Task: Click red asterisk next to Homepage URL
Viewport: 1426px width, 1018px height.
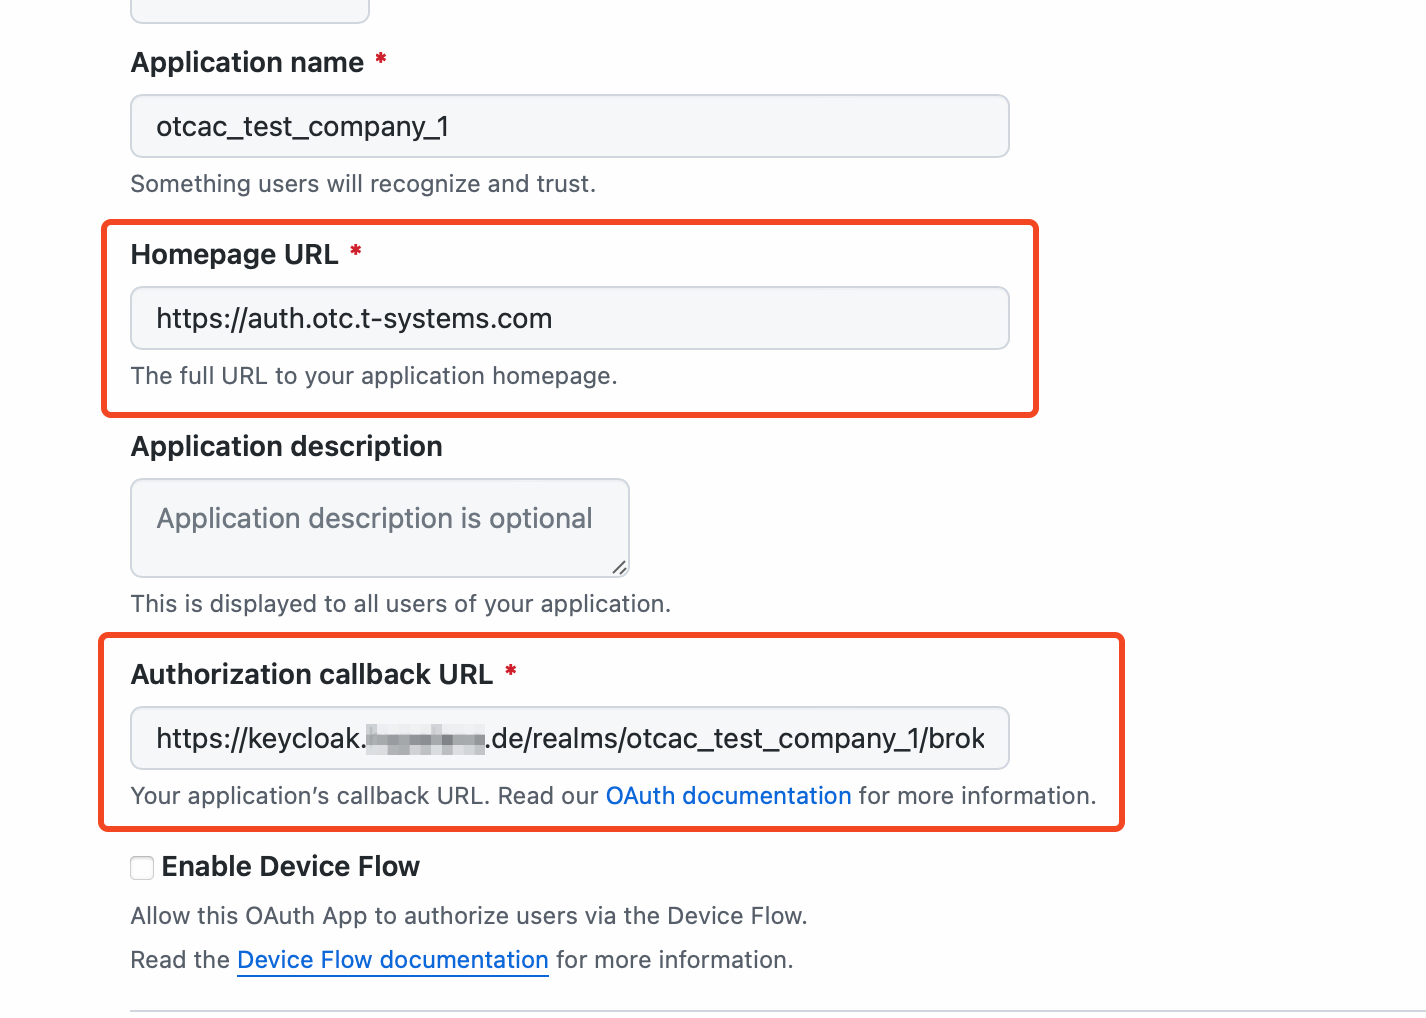Action: pos(355,252)
